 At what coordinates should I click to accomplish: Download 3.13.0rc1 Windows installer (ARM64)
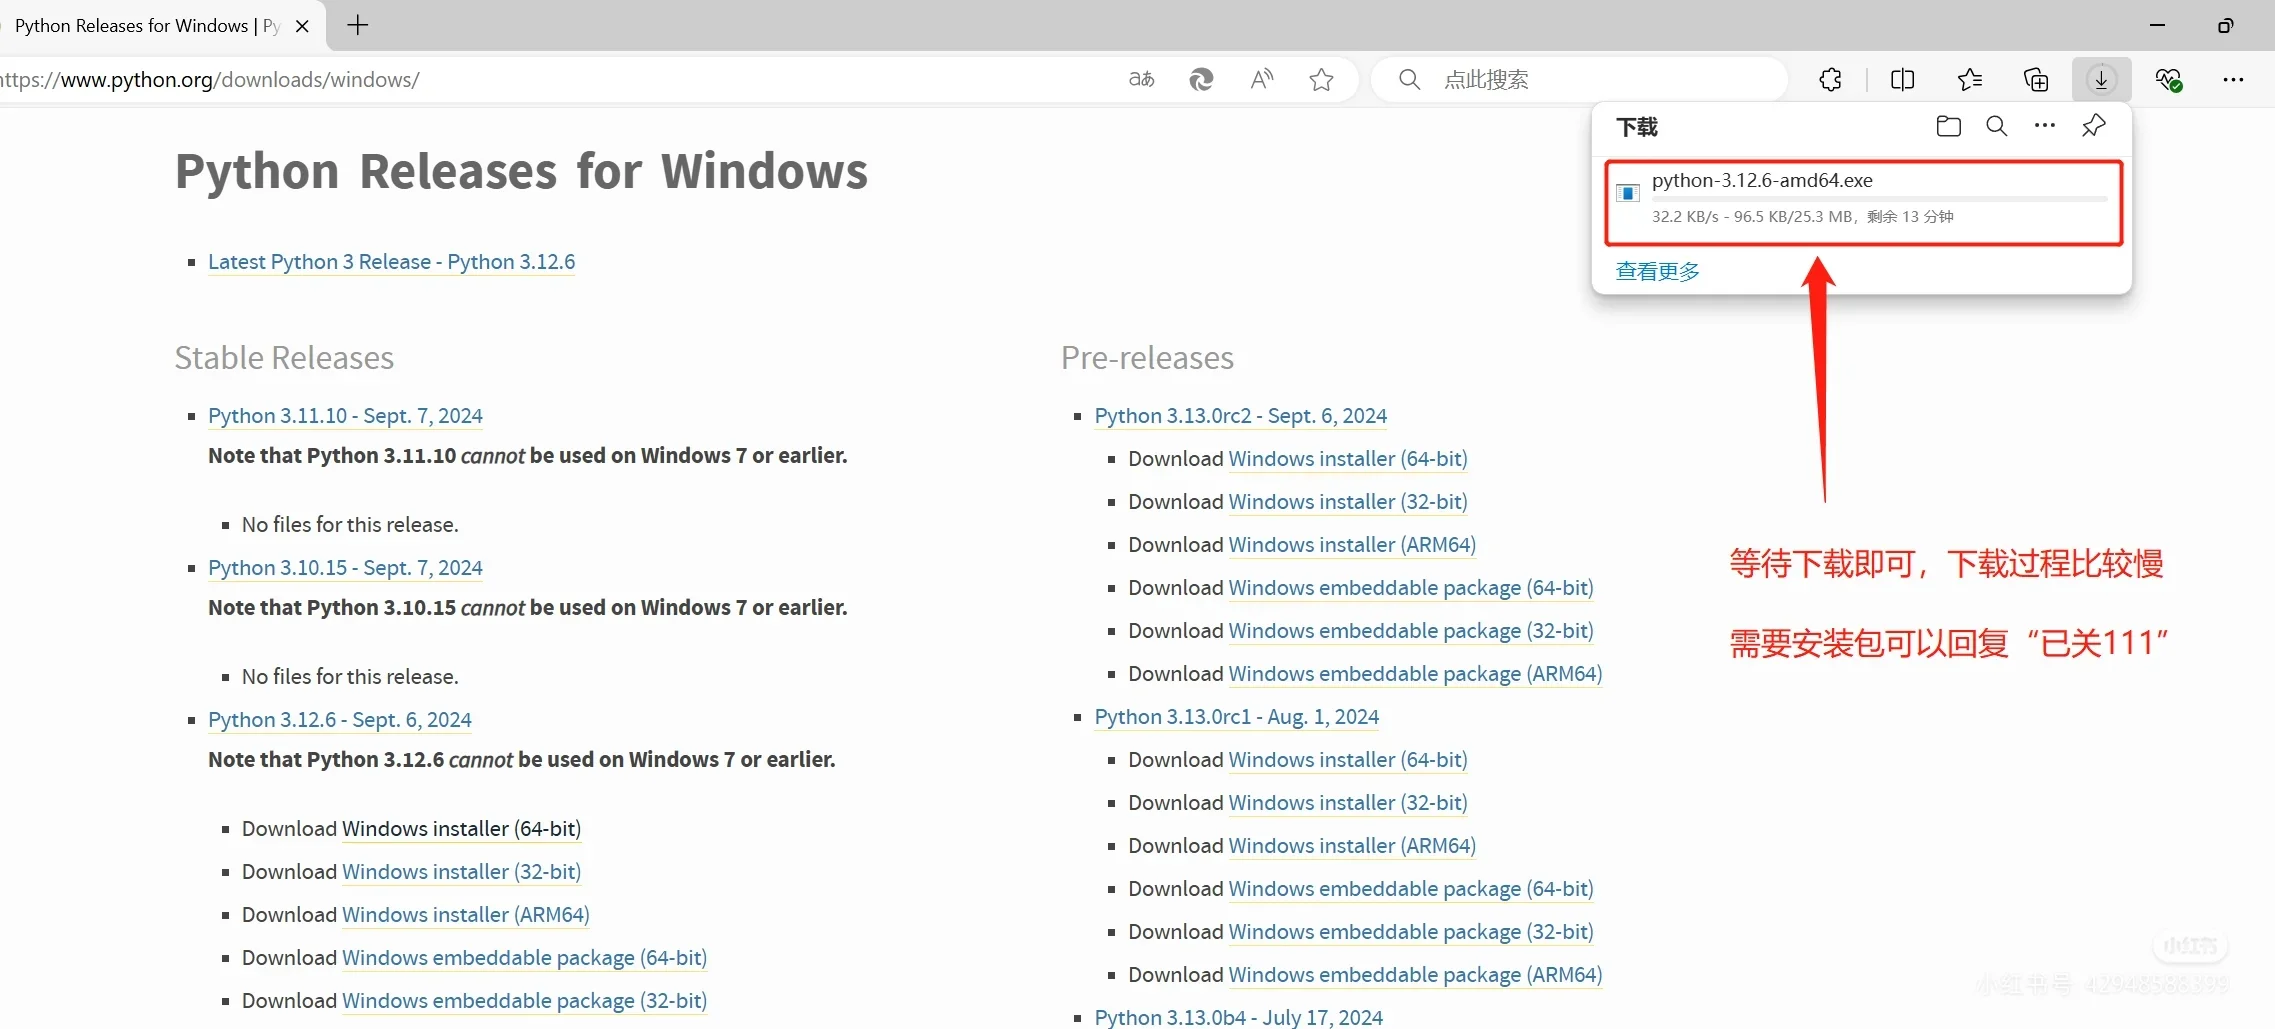point(1352,846)
